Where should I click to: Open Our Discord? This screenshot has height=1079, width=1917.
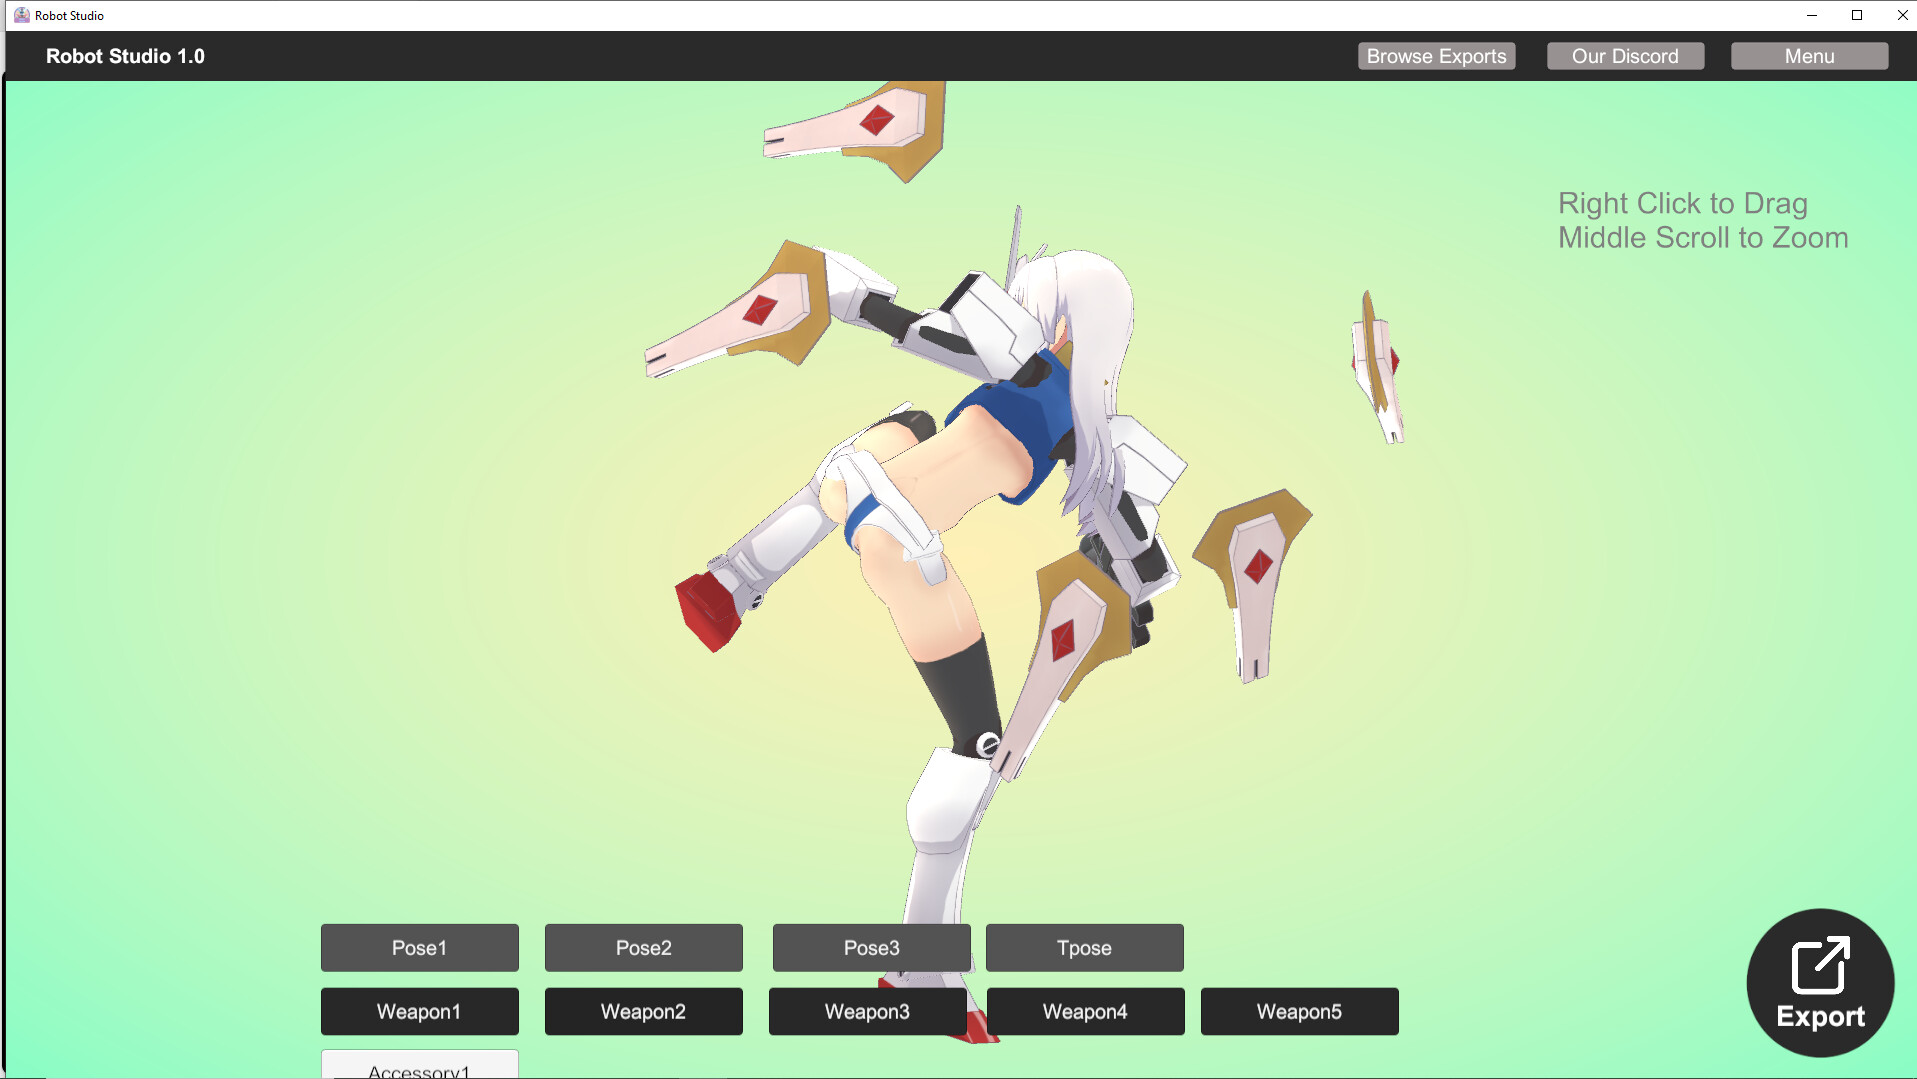coord(1624,56)
